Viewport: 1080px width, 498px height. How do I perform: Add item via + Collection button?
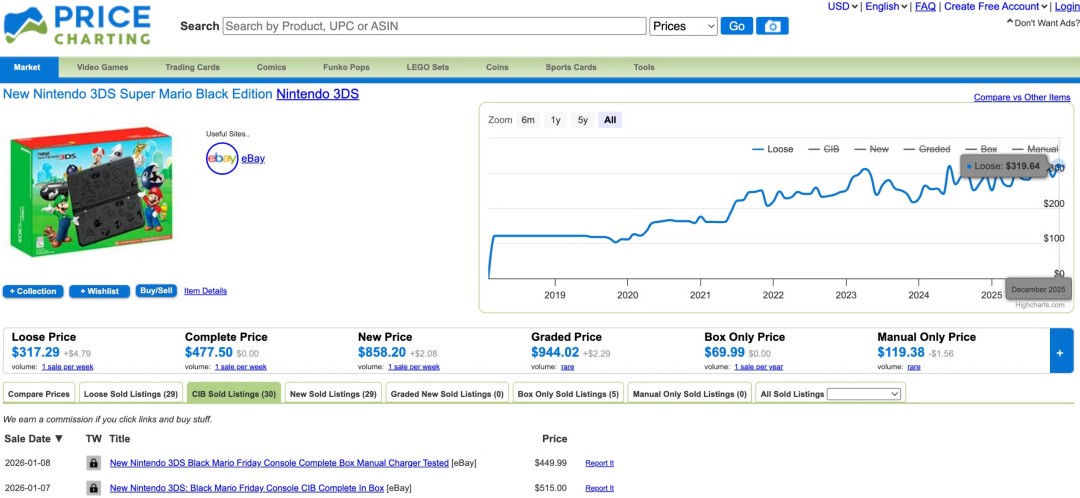pyautogui.click(x=33, y=291)
